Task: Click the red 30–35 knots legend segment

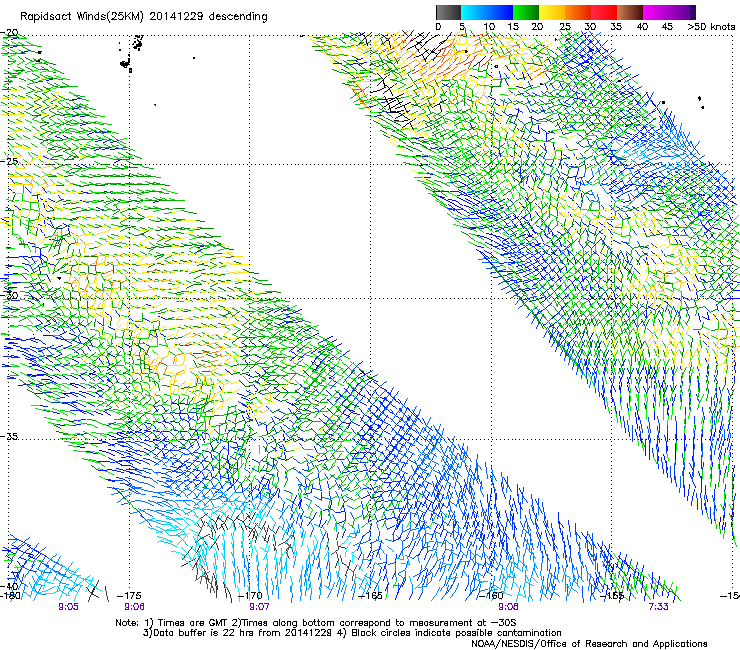Action: pos(604,12)
